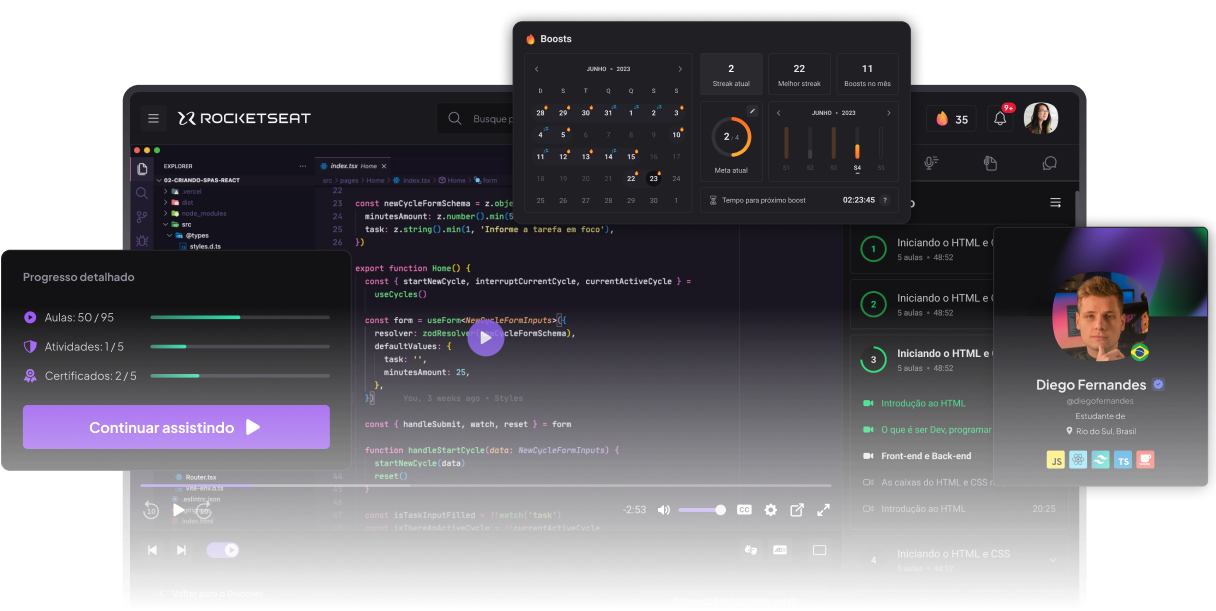Toggle the autoplay switch
The image size is (1216, 611).
(x=222, y=550)
